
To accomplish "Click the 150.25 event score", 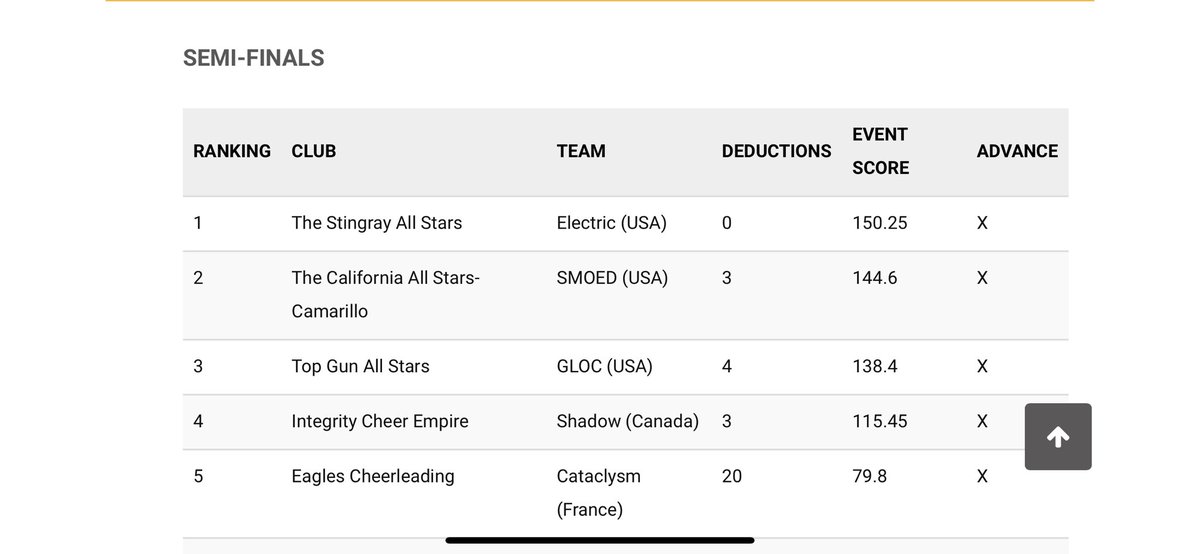I will tap(879, 223).
